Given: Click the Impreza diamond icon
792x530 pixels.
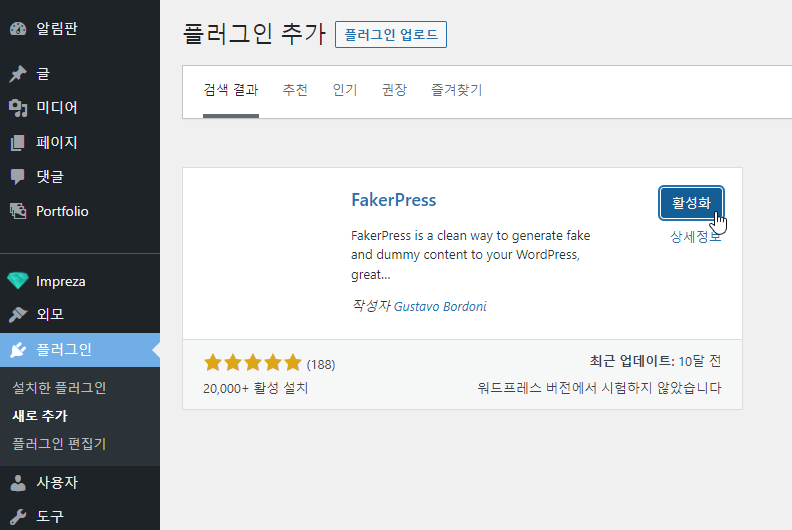Looking at the screenshot, I should (x=18, y=280).
